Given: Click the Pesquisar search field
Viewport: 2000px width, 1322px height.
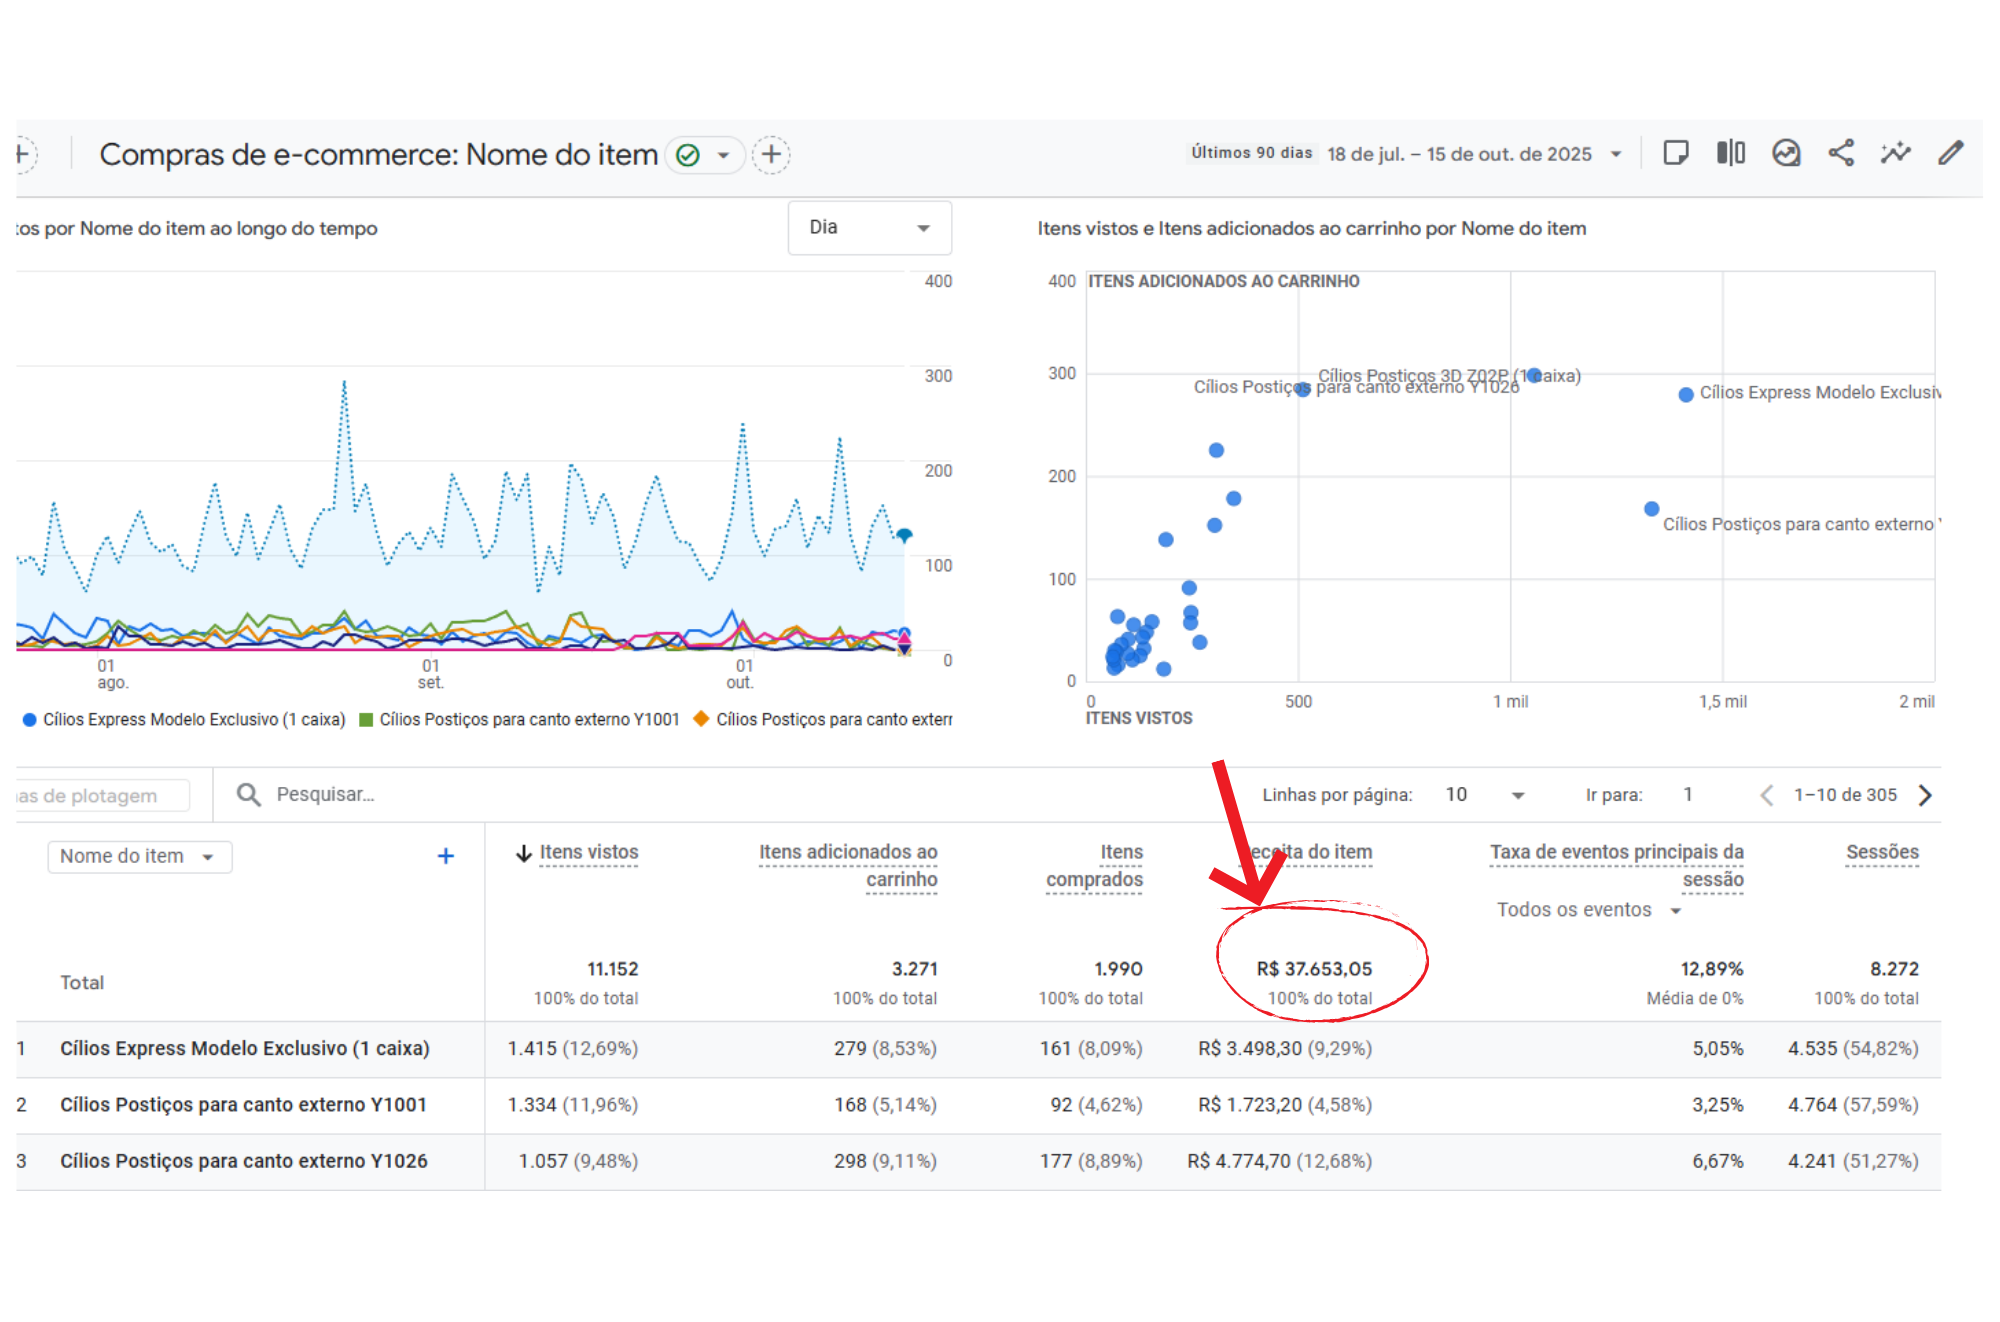Looking at the screenshot, I should click(325, 795).
